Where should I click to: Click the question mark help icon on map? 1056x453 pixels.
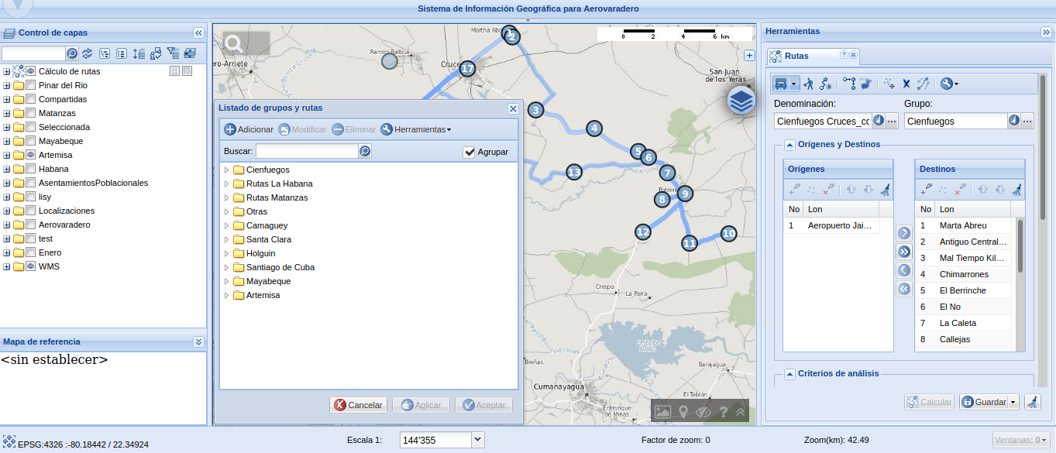pos(723,412)
